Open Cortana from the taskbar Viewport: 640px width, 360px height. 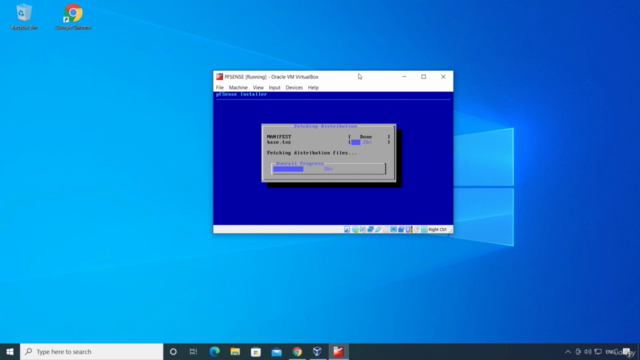tap(173, 351)
